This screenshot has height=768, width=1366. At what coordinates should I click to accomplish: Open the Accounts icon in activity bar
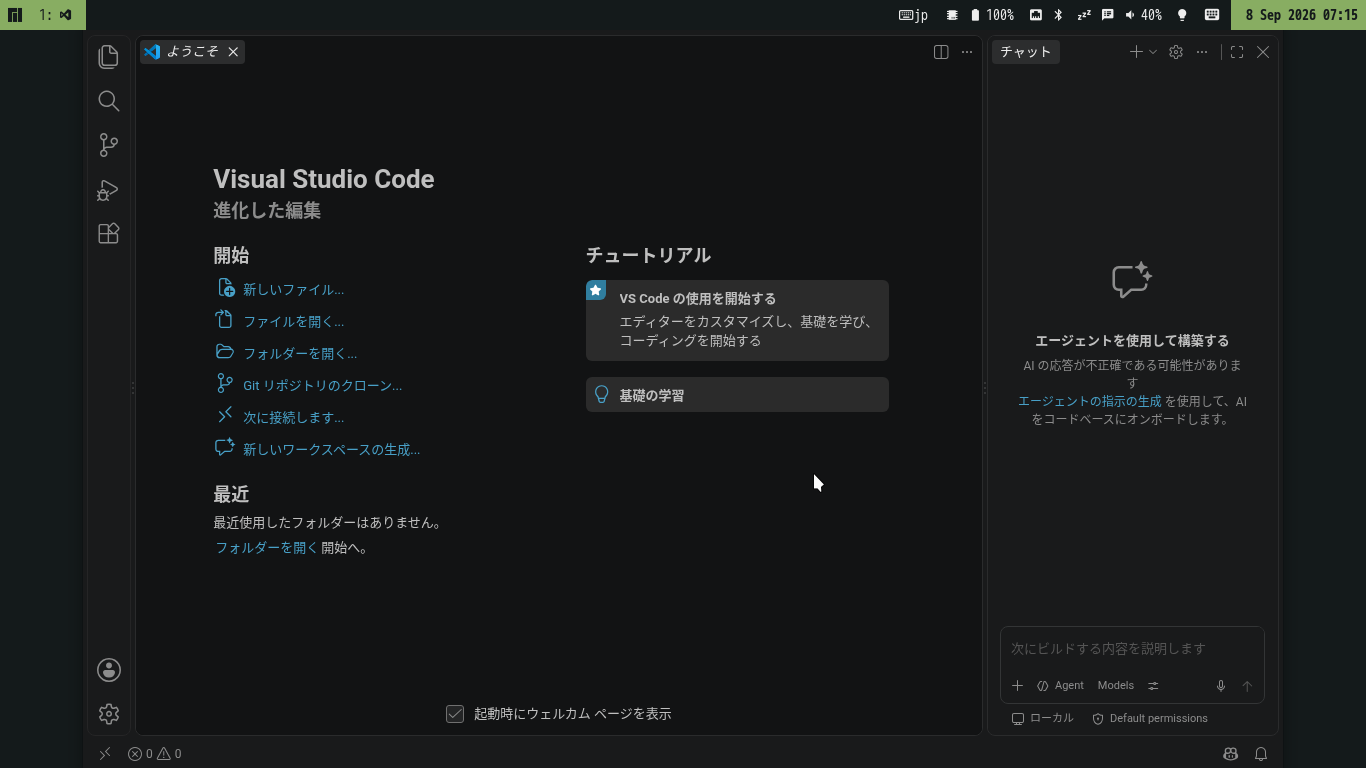pyautogui.click(x=109, y=670)
